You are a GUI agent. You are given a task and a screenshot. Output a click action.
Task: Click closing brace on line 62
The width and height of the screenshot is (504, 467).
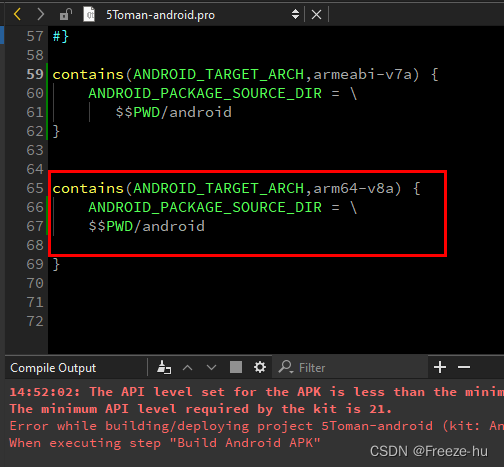[56, 131]
